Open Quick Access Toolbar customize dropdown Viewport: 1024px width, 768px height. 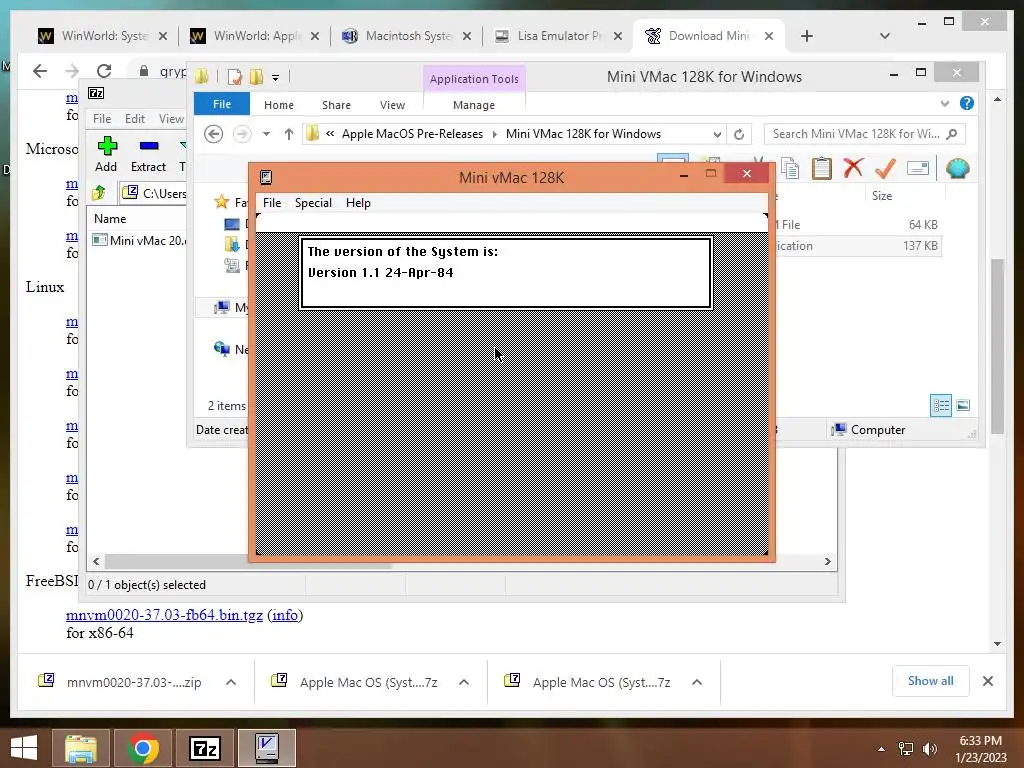(x=275, y=78)
